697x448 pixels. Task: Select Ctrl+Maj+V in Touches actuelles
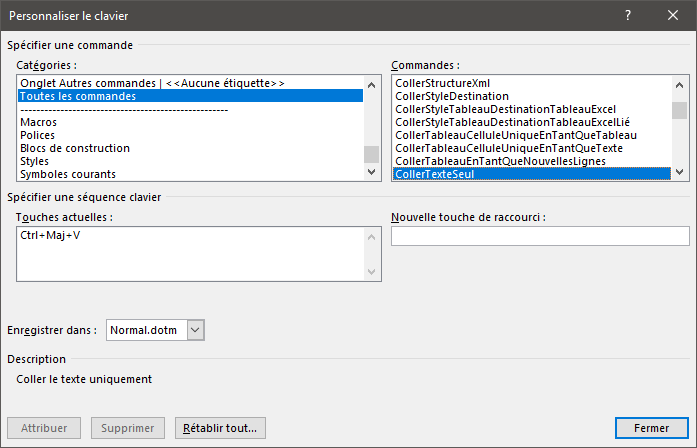click(x=50, y=235)
